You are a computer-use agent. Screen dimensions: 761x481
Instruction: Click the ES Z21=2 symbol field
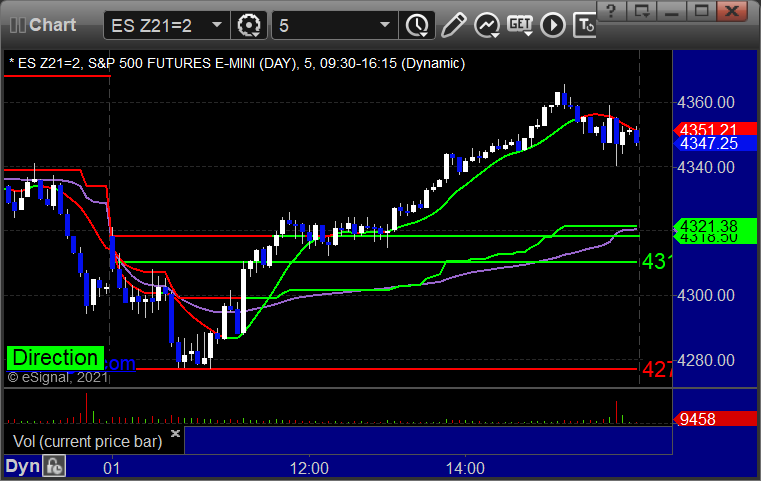166,25
